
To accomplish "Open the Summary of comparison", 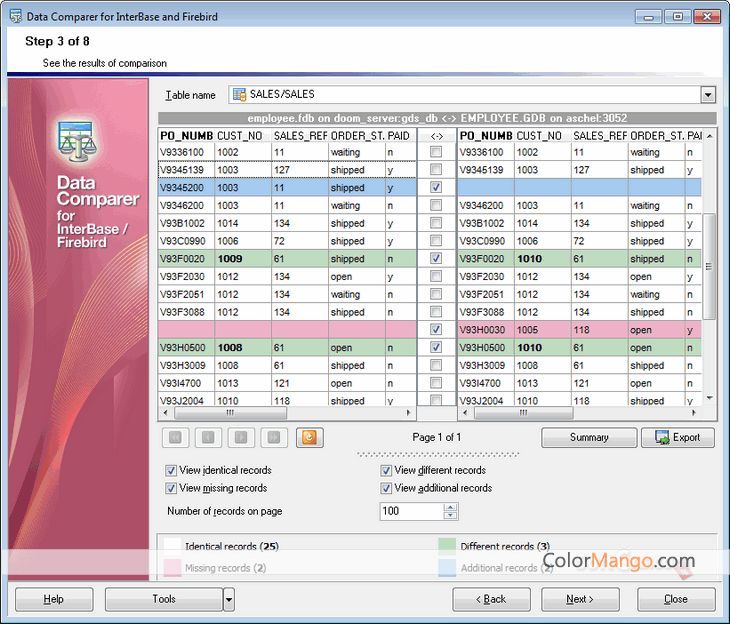I will point(589,437).
